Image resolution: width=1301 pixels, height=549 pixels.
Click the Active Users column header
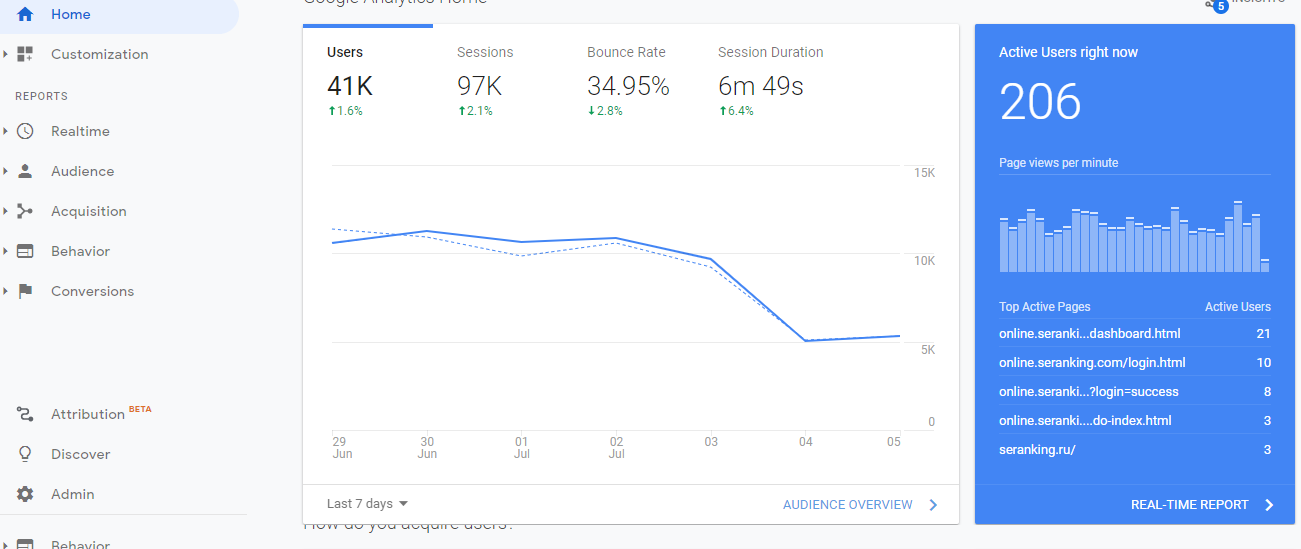click(x=1238, y=307)
